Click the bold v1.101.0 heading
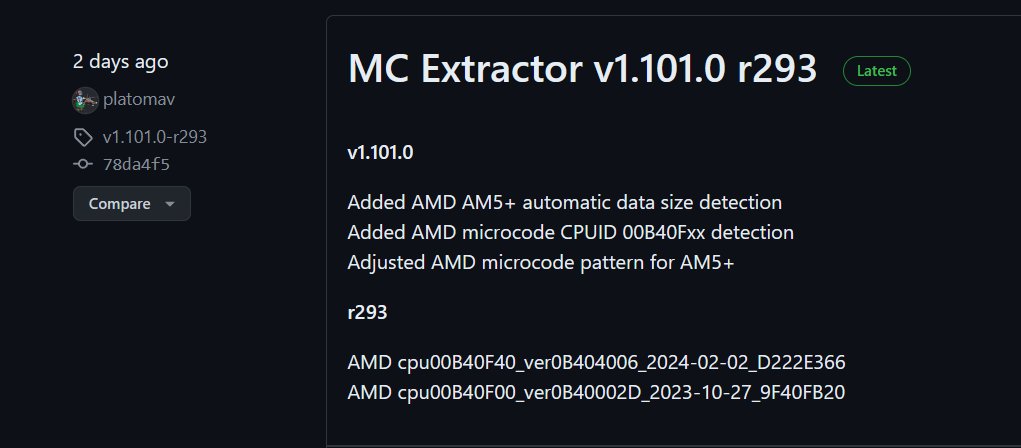Image resolution: width=1021 pixels, height=448 pixels. pyautogui.click(x=380, y=153)
